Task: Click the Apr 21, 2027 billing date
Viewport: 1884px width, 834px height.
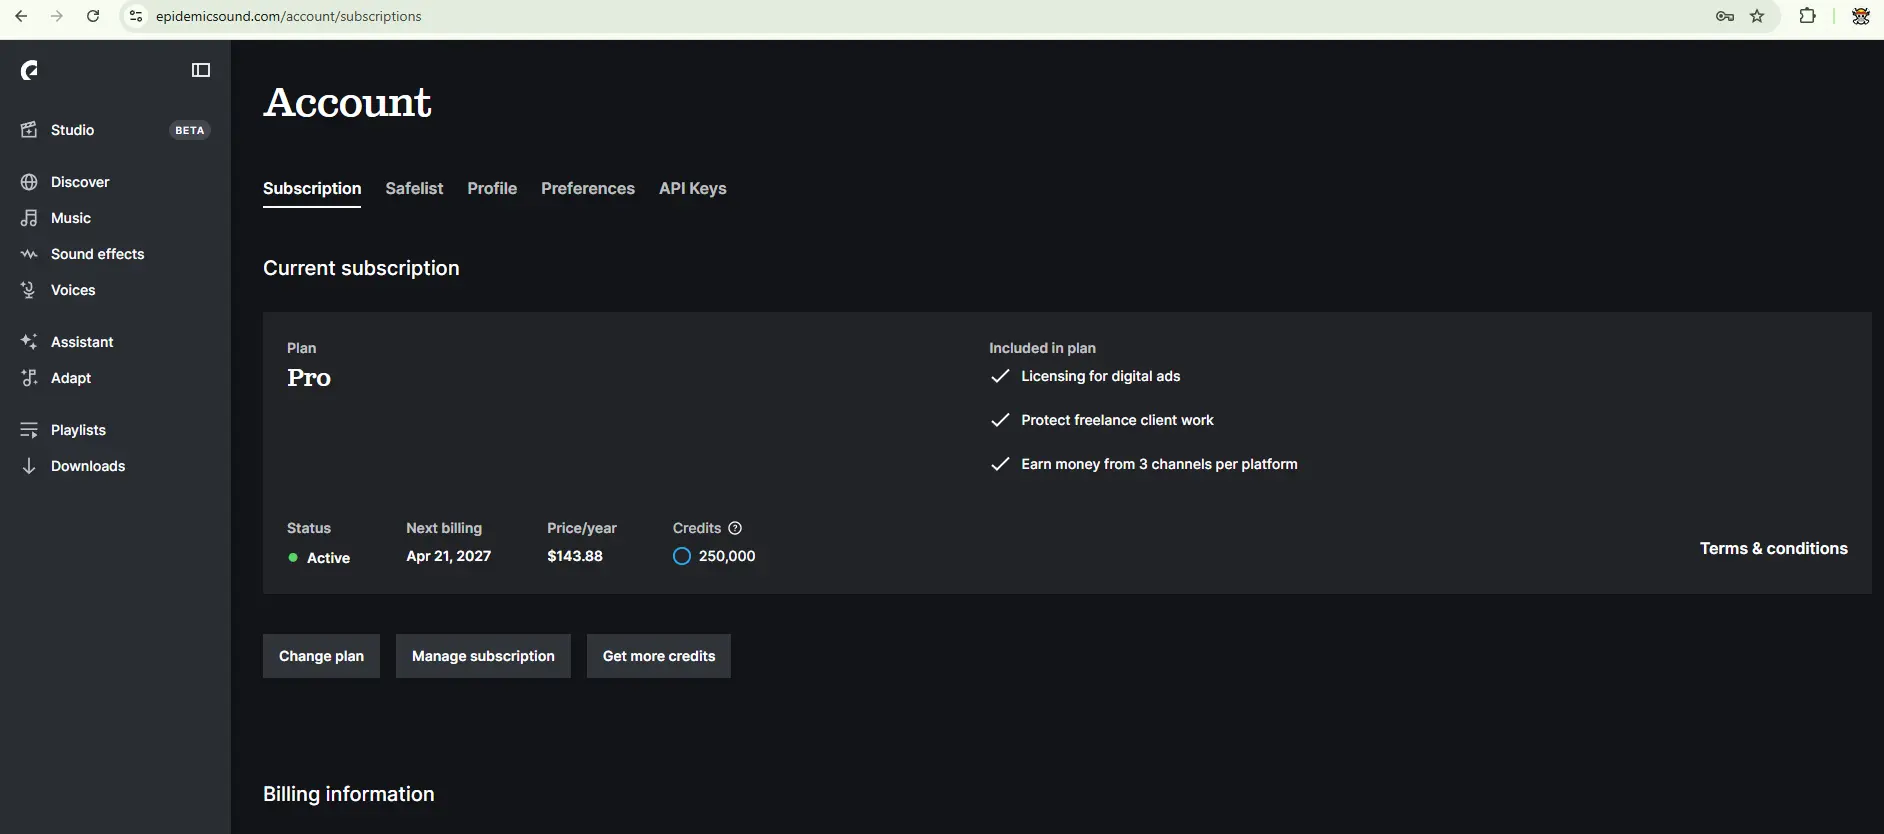Action: point(449,556)
